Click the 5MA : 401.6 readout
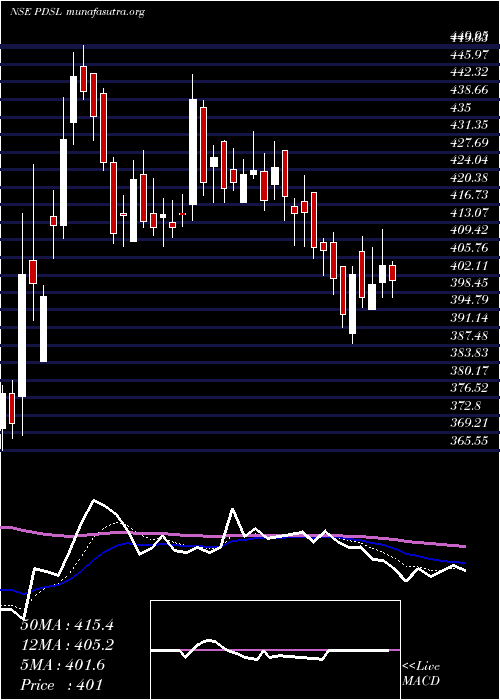 click(x=63, y=665)
